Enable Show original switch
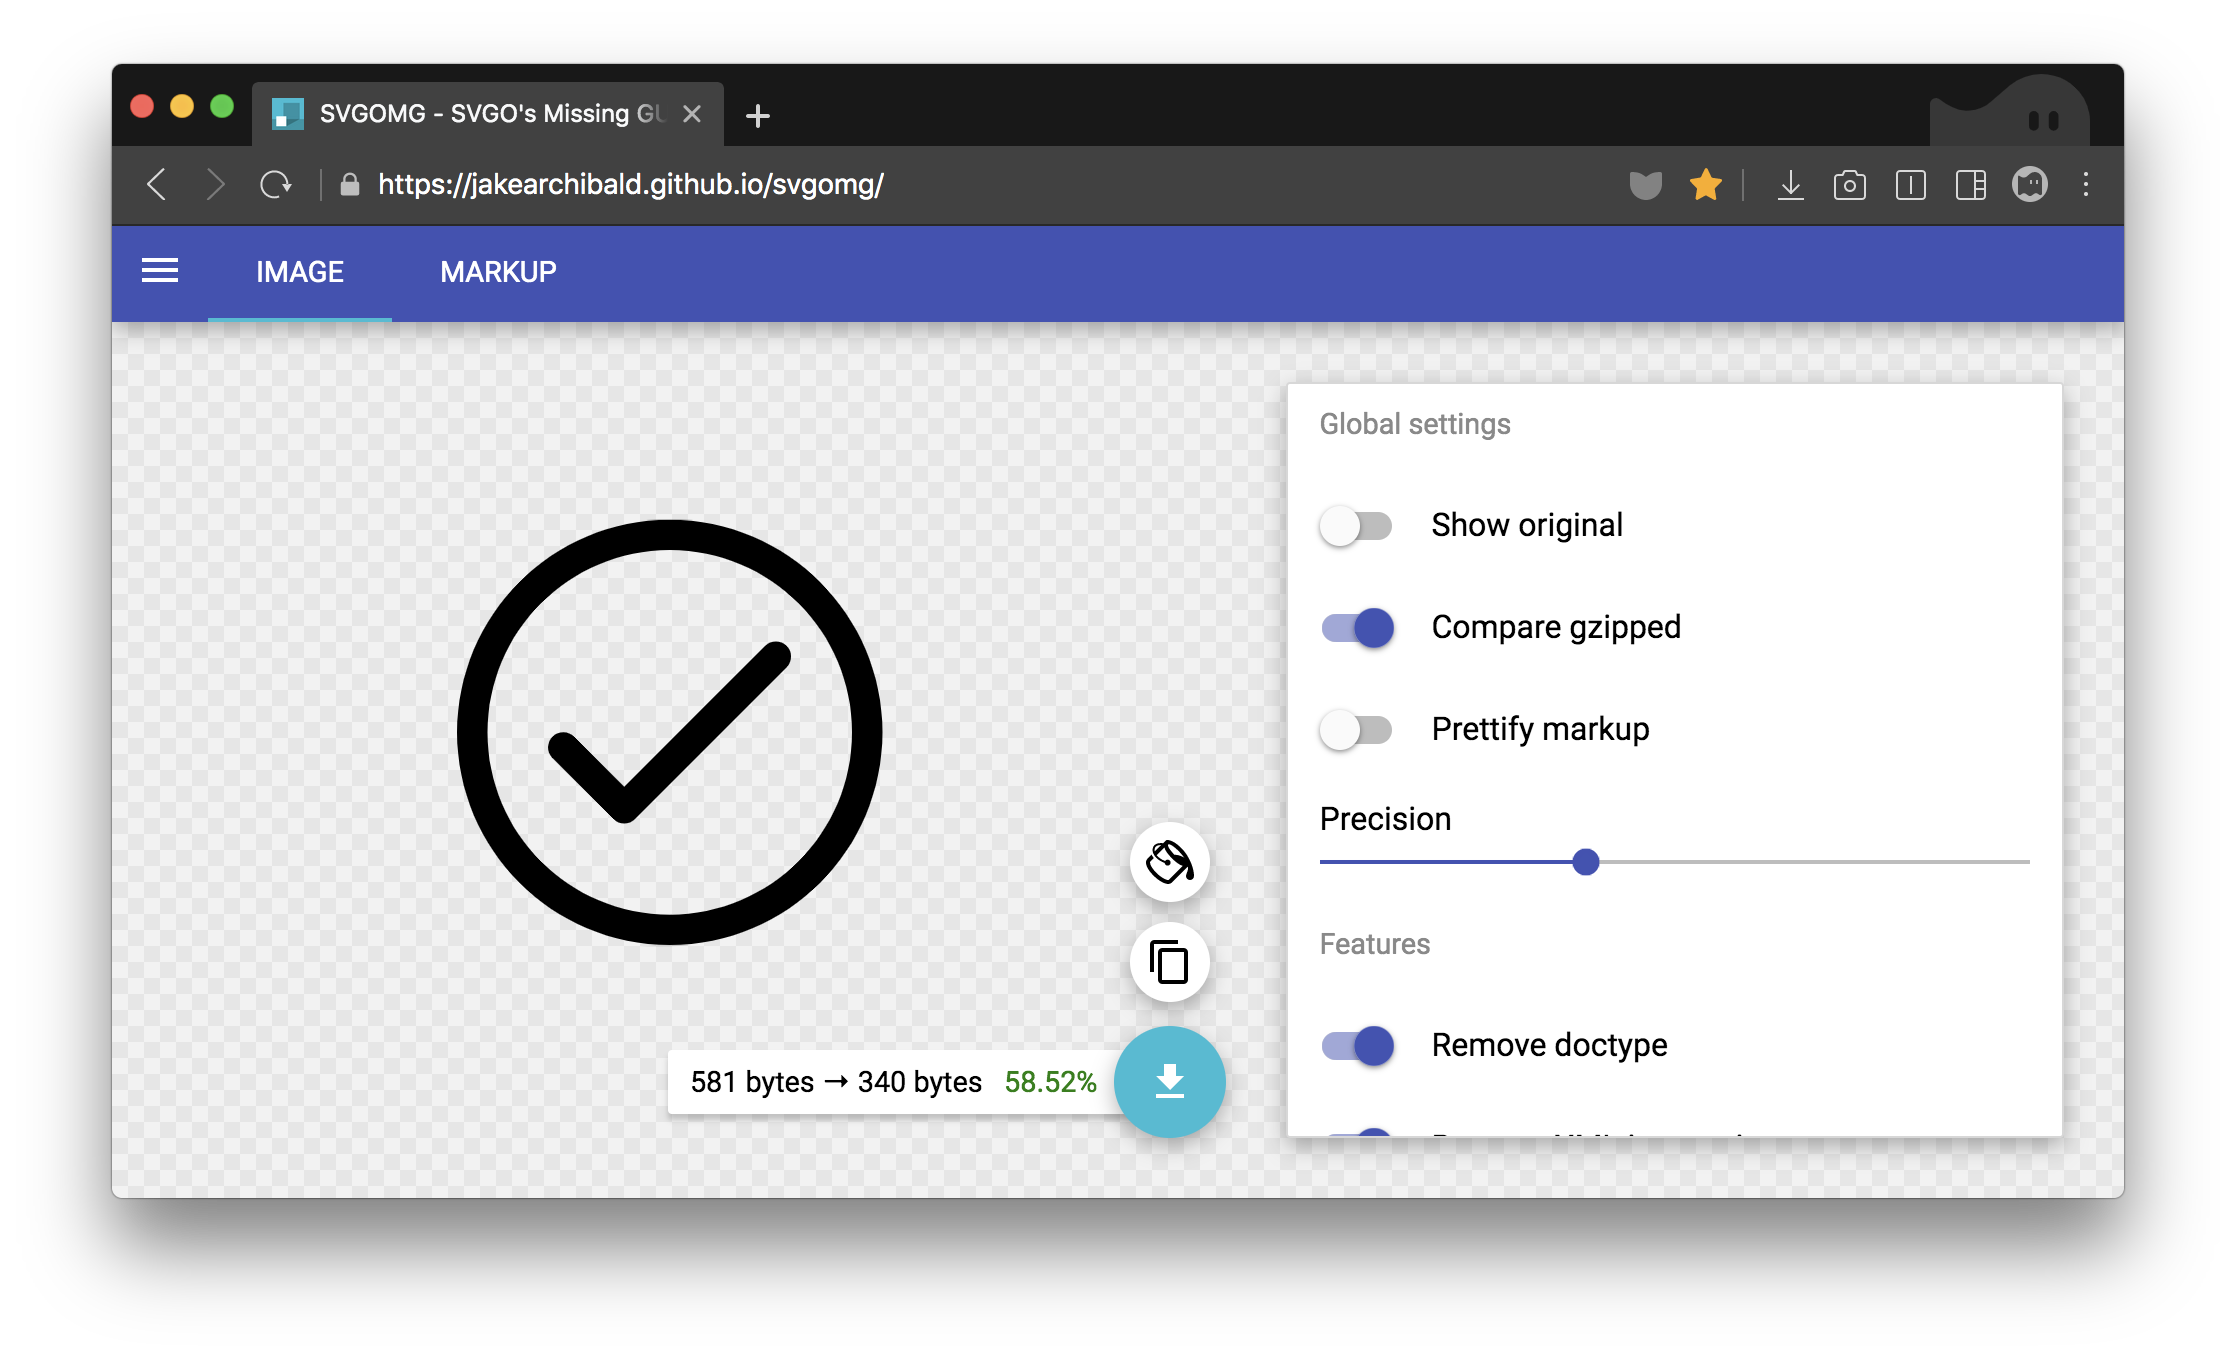2236x1358 pixels. [x=1356, y=525]
